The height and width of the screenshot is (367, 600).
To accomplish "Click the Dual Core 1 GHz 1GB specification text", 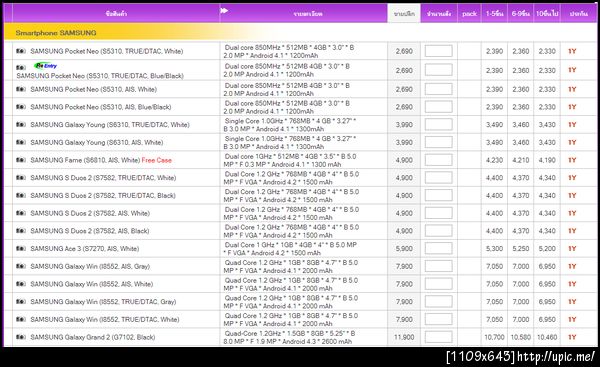I will pos(290,249).
